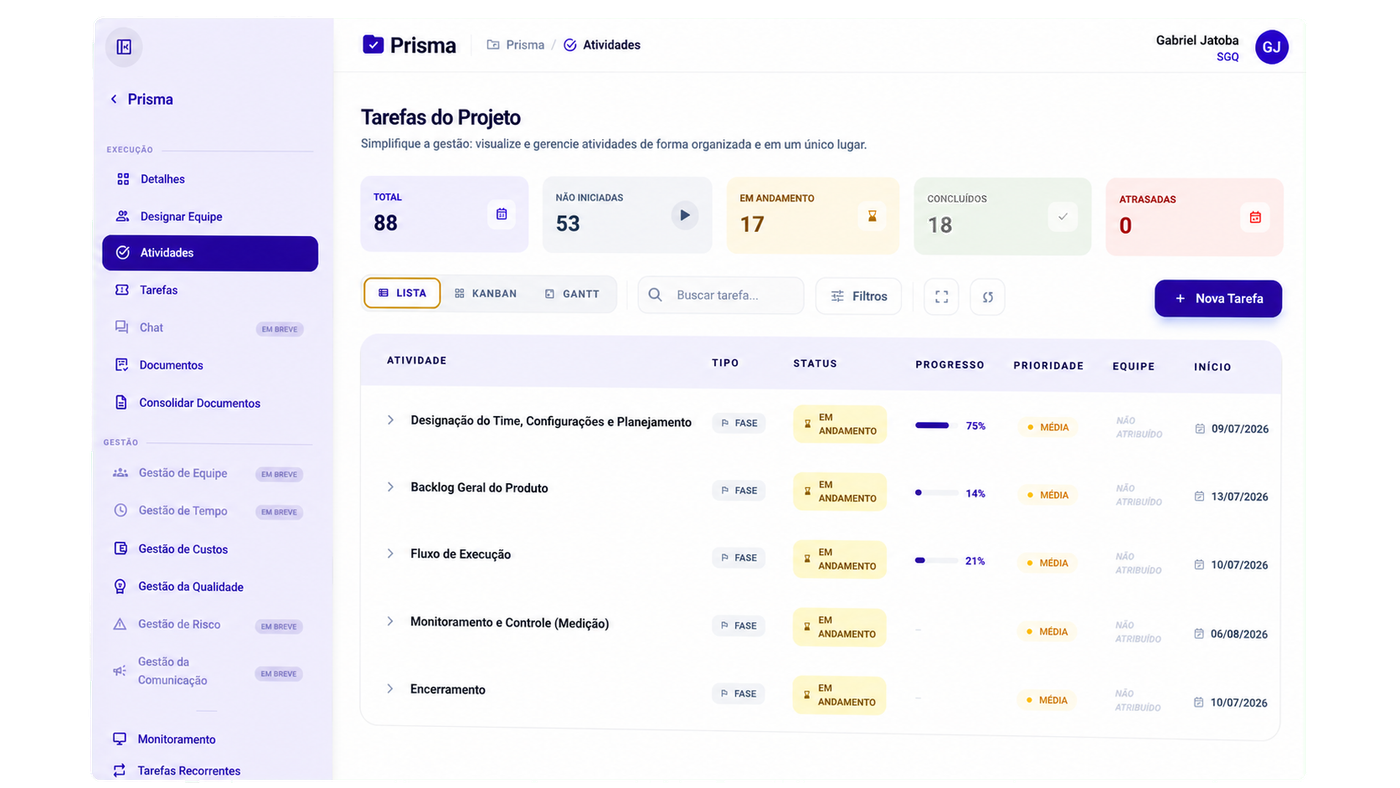The image size is (1400, 788).
Task: Click the Gabriel Jatoba user name
Action: pyautogui.click(x=1197, y=41)
